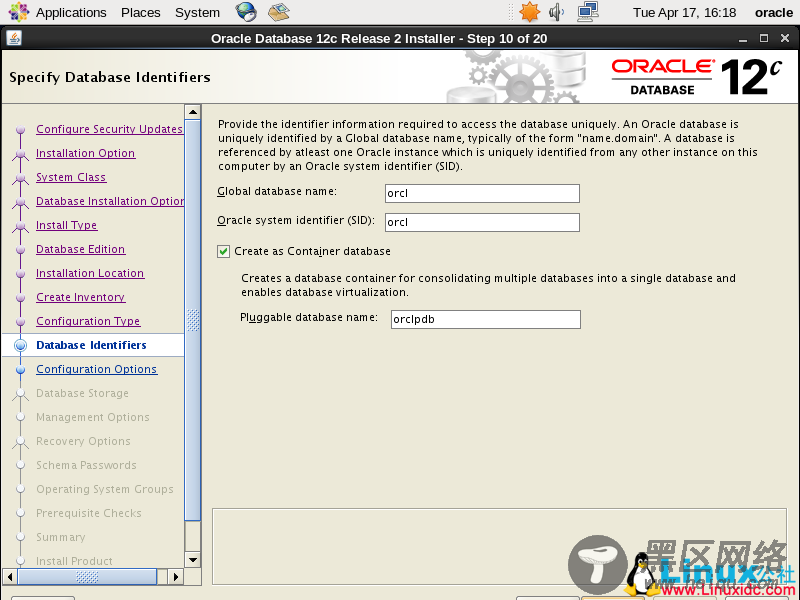Screen dimensions: 800x600
Task: Click the orange update notification starburst icon
Action: click(x=529, y=12)
